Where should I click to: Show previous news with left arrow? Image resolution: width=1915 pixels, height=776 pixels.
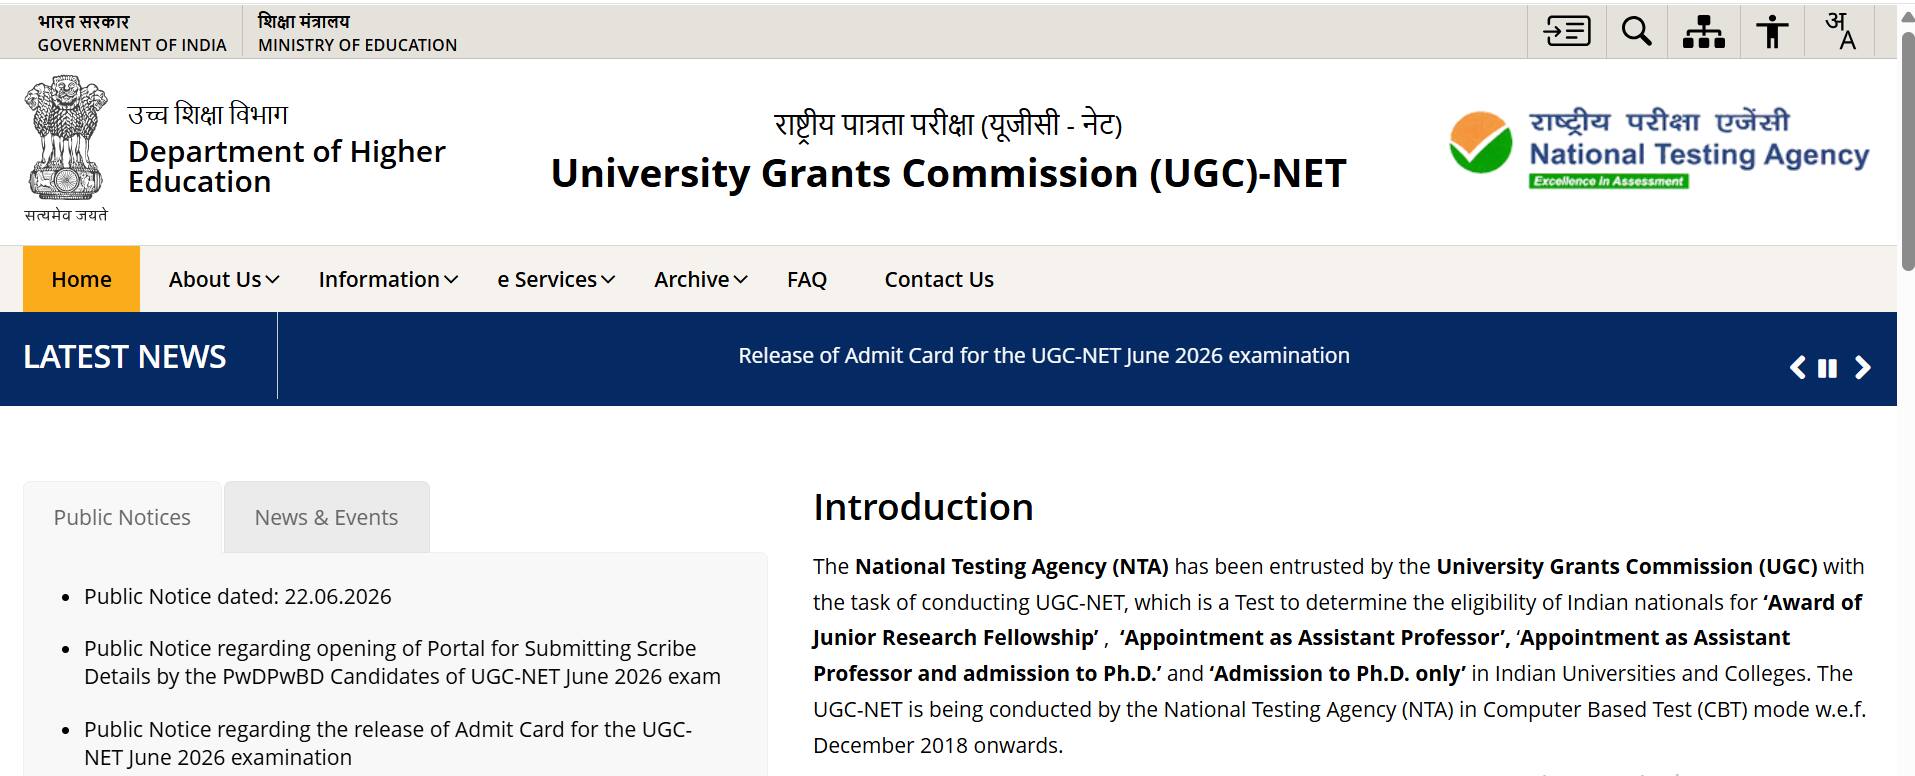tap(1798, 368)
